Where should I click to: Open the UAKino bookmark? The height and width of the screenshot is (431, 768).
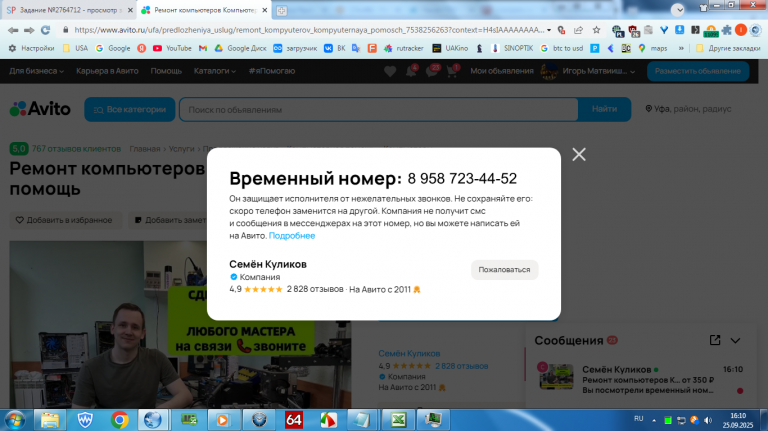point(450,48)
